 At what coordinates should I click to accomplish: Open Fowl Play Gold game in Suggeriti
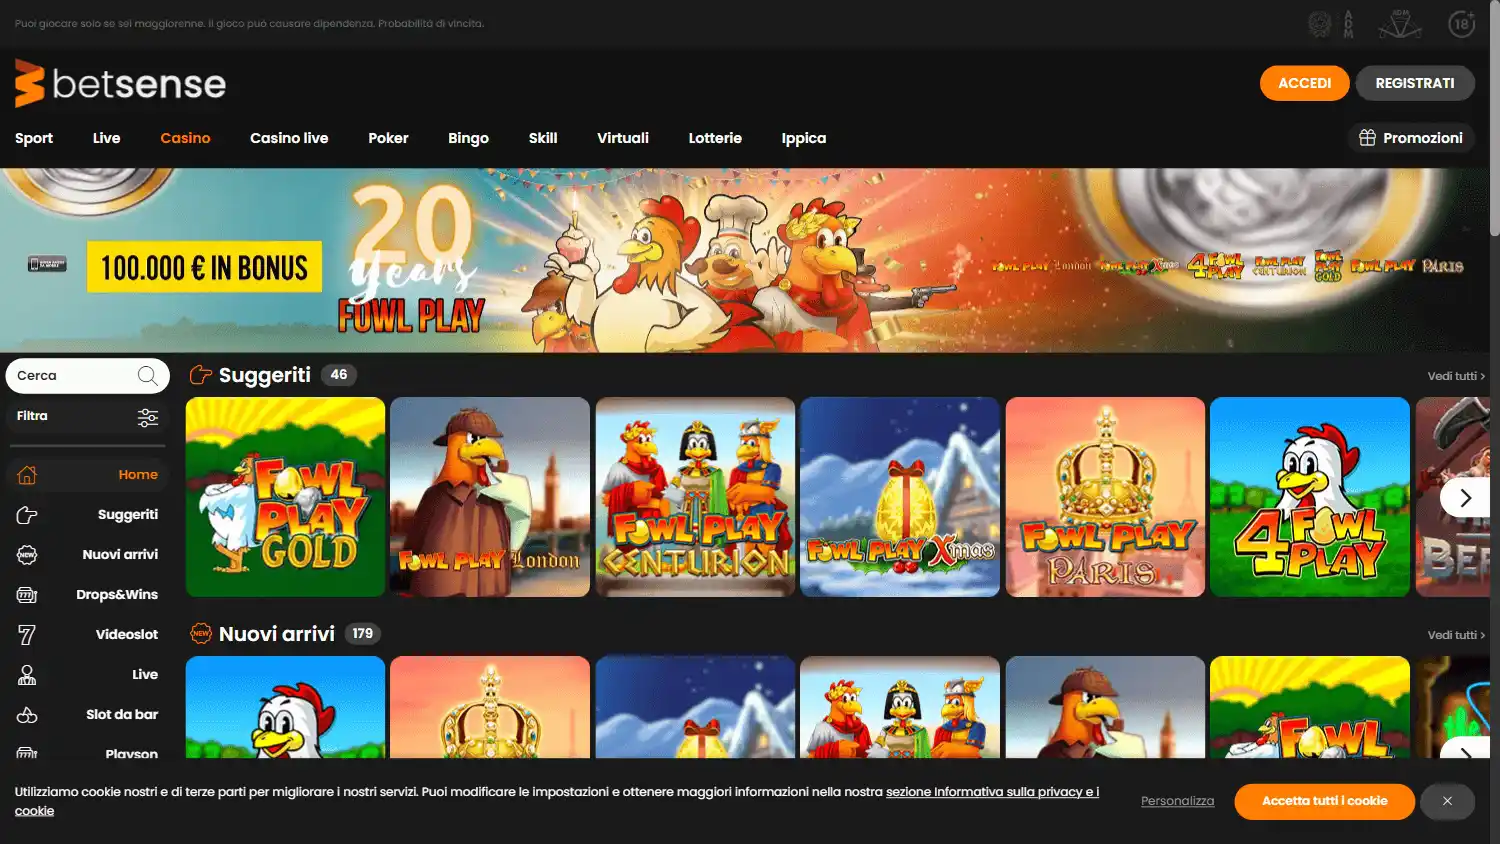[285, 497]
